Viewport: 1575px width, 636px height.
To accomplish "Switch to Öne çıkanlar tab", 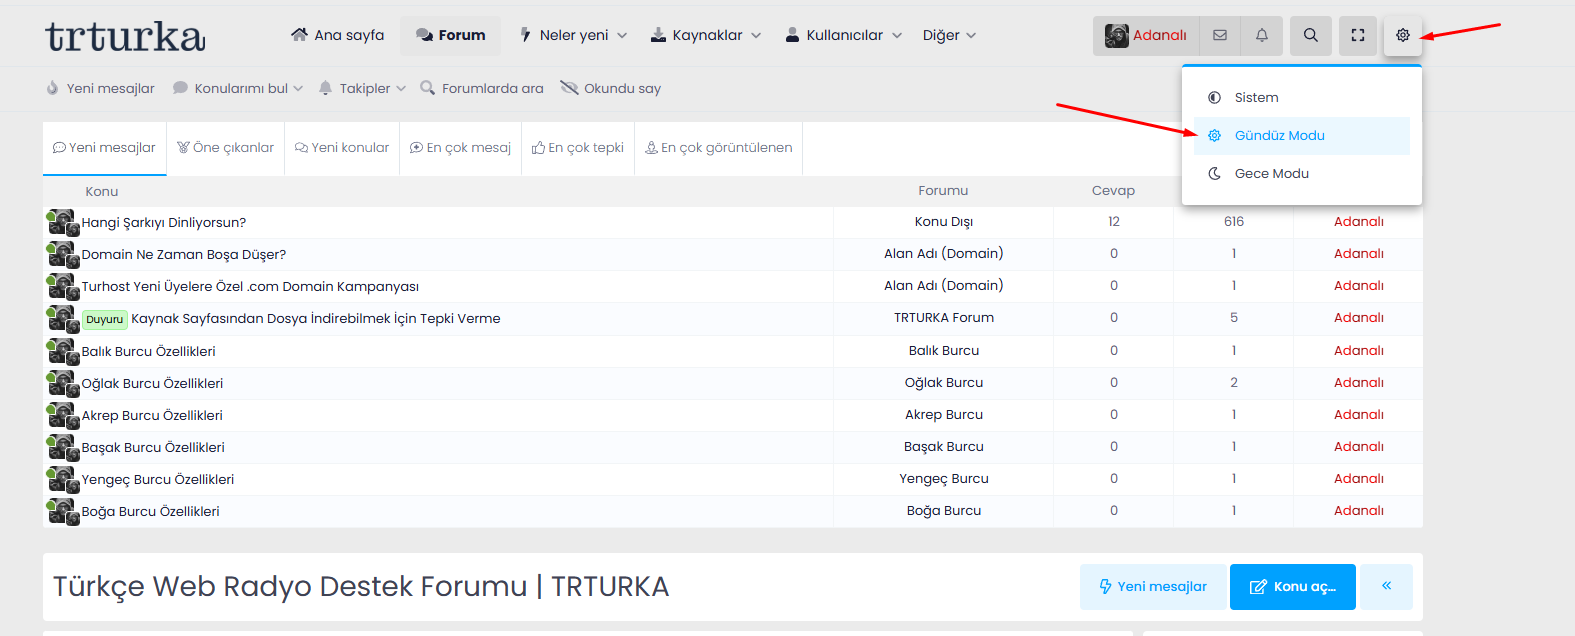I will [x=226, y=148].
